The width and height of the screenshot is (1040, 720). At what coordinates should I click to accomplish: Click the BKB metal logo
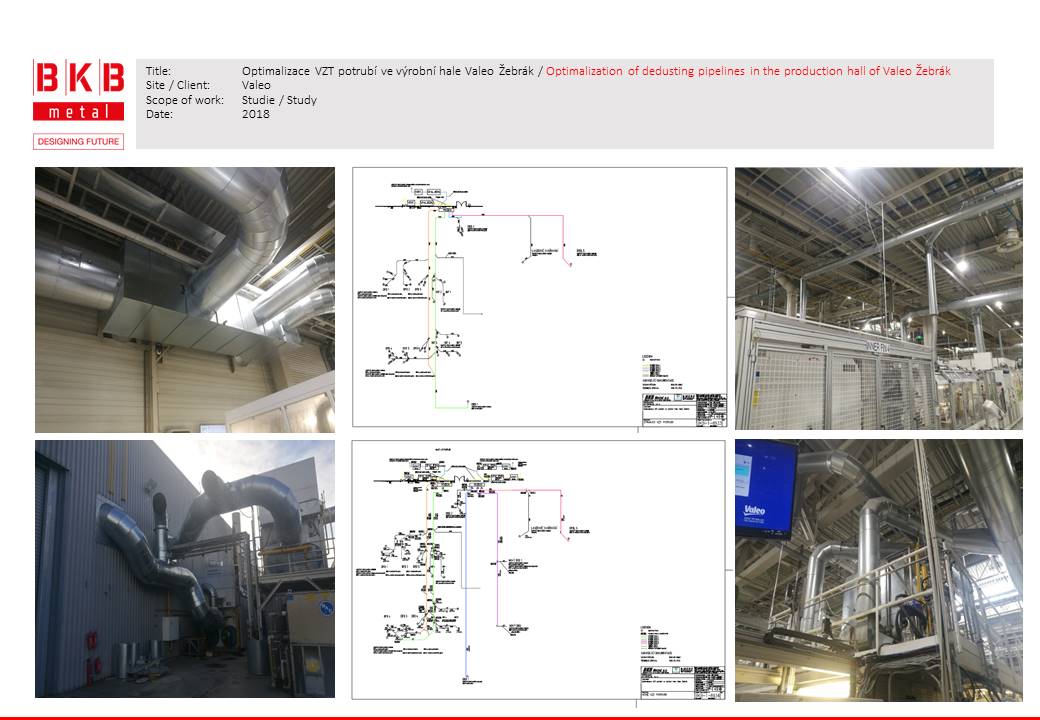point(79,91)
